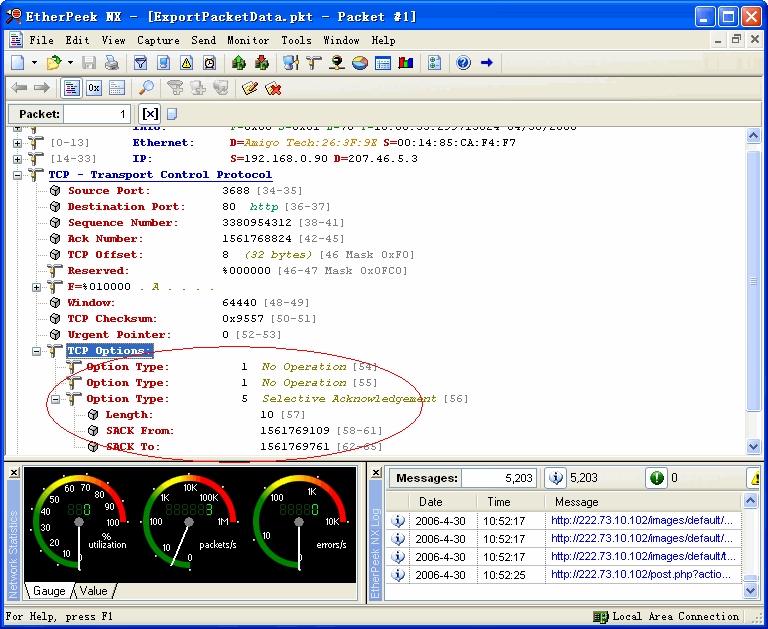
Task: Click the network node summary icon
Action: (337, 63)
